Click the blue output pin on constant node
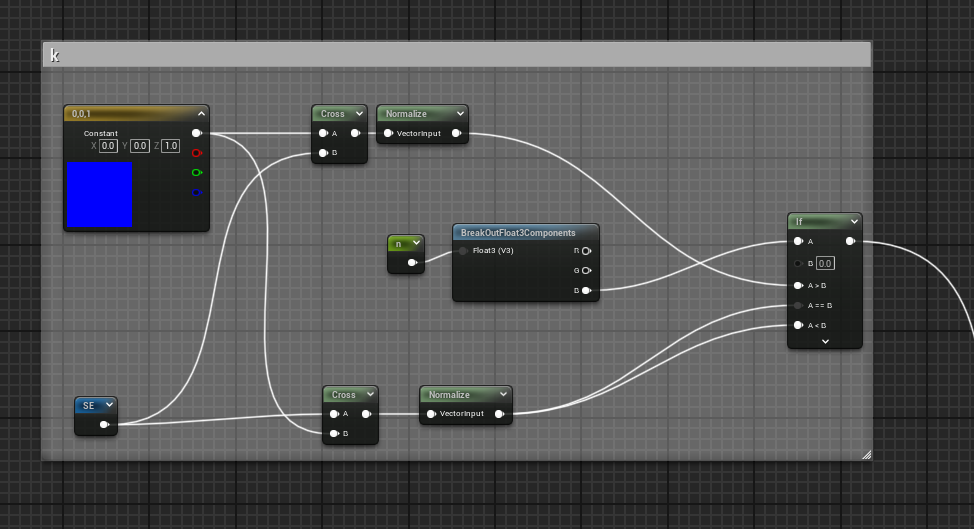The height and width of the screenshot is (529, 974). point(196,192)
